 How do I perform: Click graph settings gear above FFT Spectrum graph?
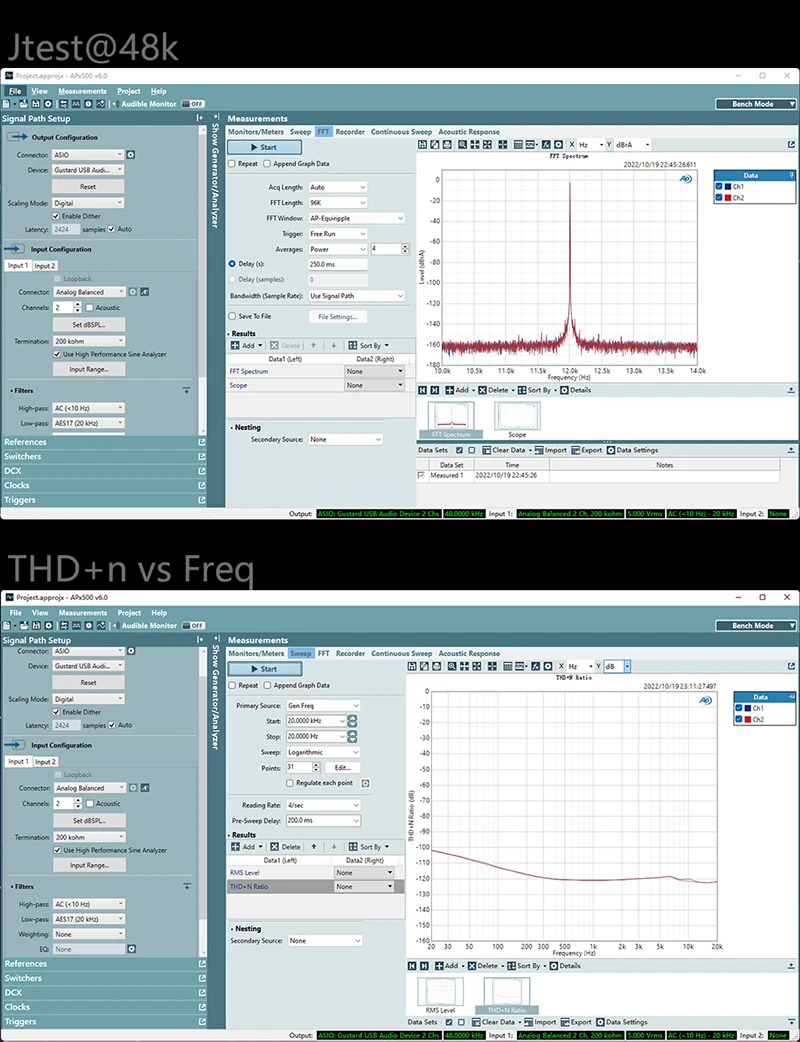[x=558, y=145]
